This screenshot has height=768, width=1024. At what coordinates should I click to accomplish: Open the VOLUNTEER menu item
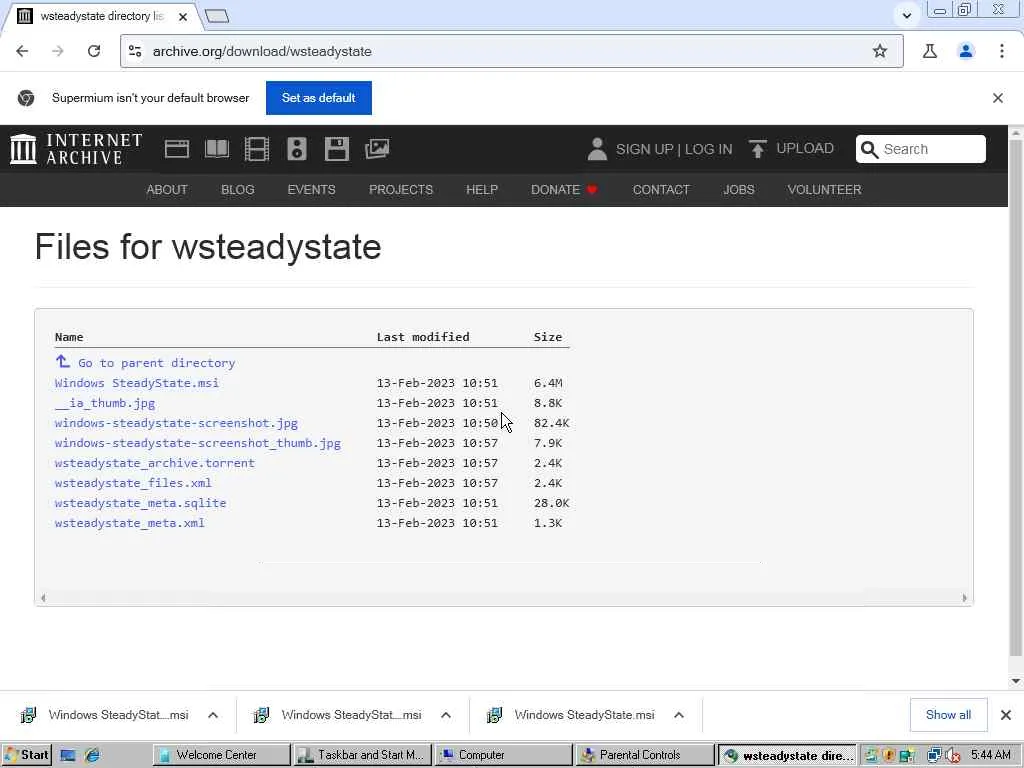tap(824, 189)
